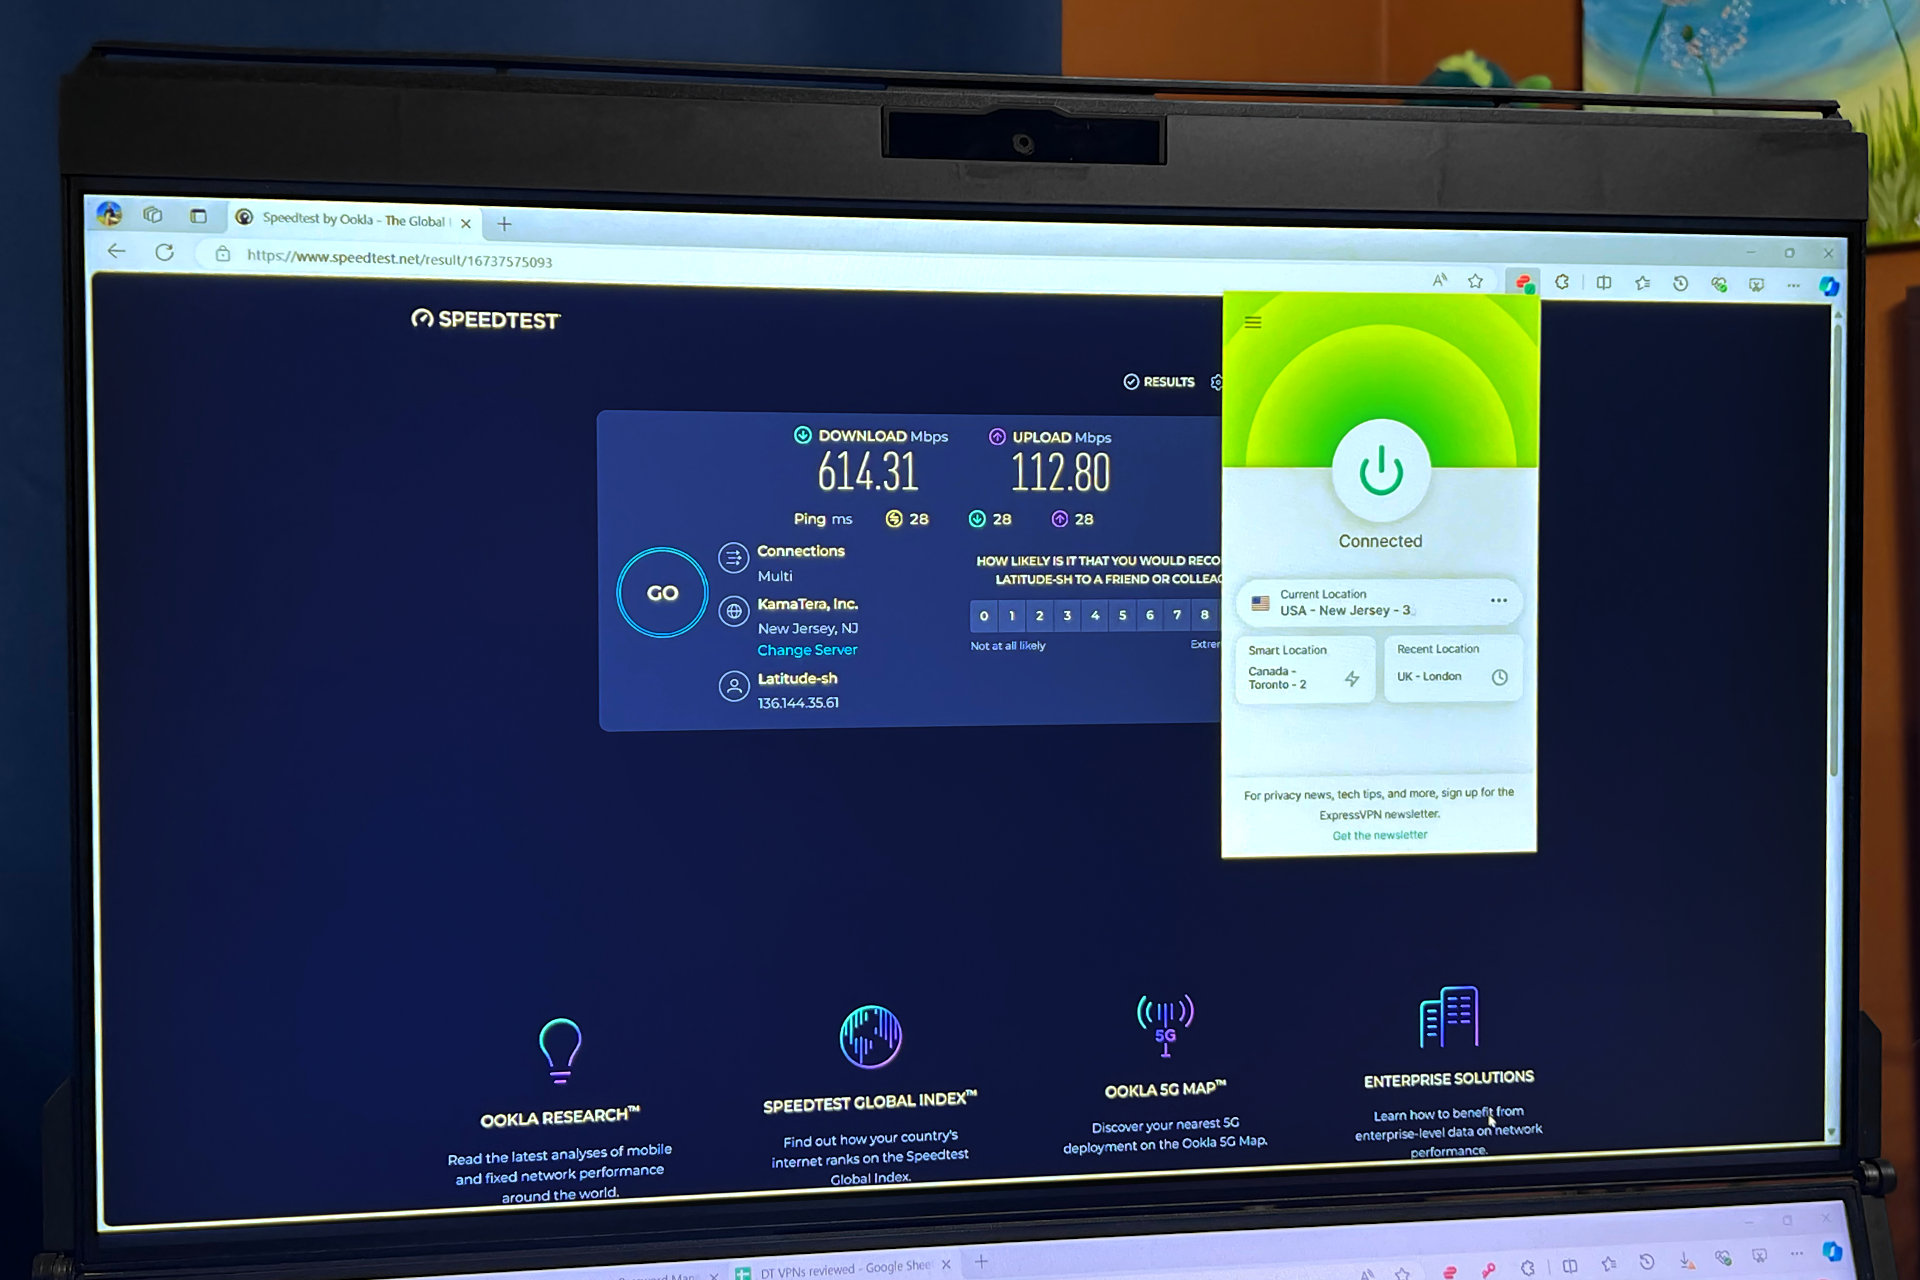Click the browser refresh/reload icon

(164, 257)
